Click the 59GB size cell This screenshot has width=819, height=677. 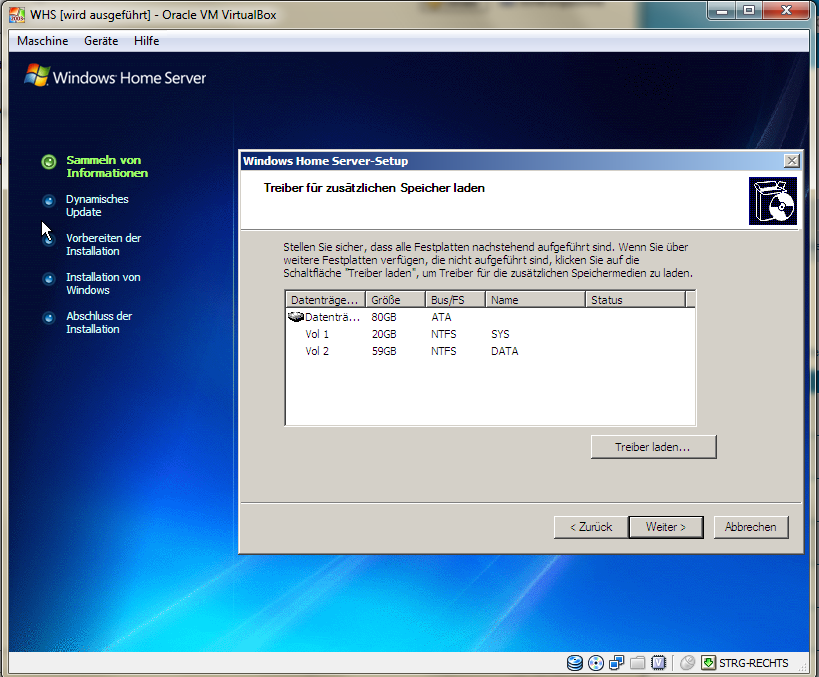point(384,351)
